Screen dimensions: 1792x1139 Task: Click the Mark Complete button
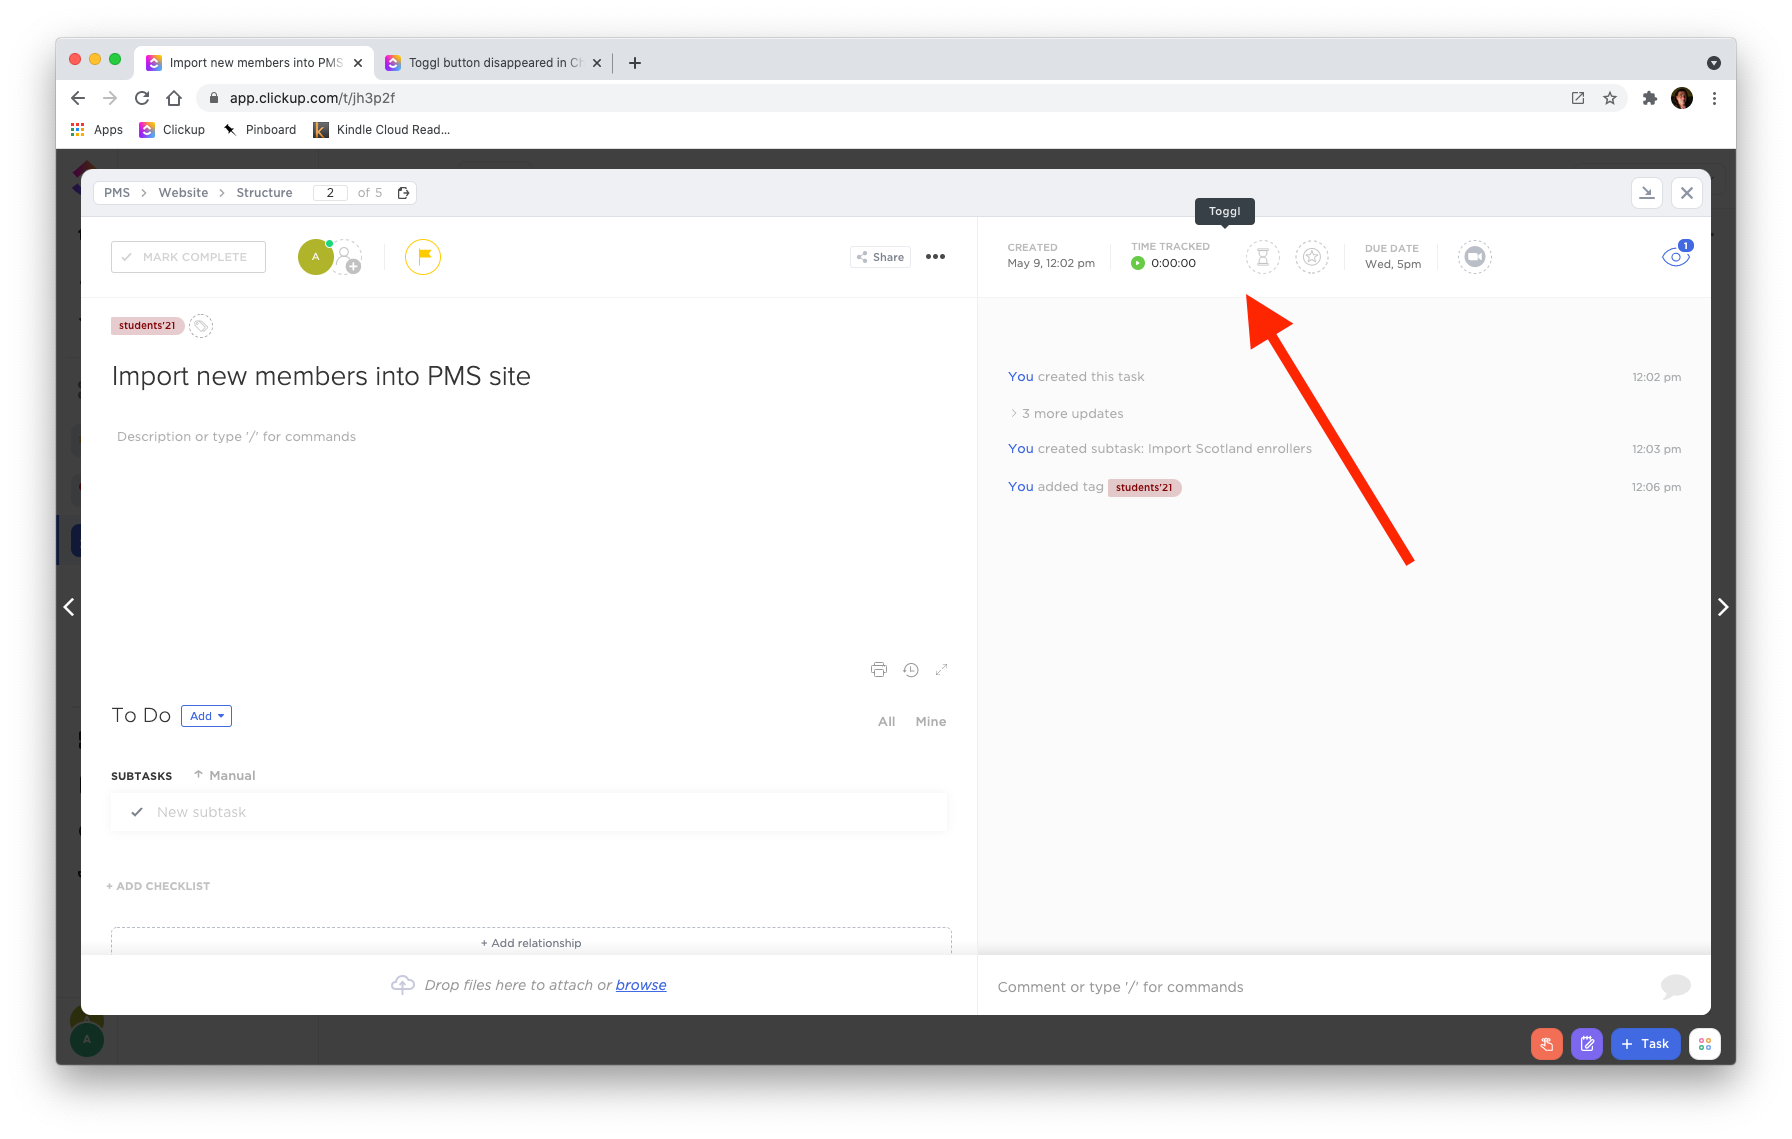(x=188, y=257)
